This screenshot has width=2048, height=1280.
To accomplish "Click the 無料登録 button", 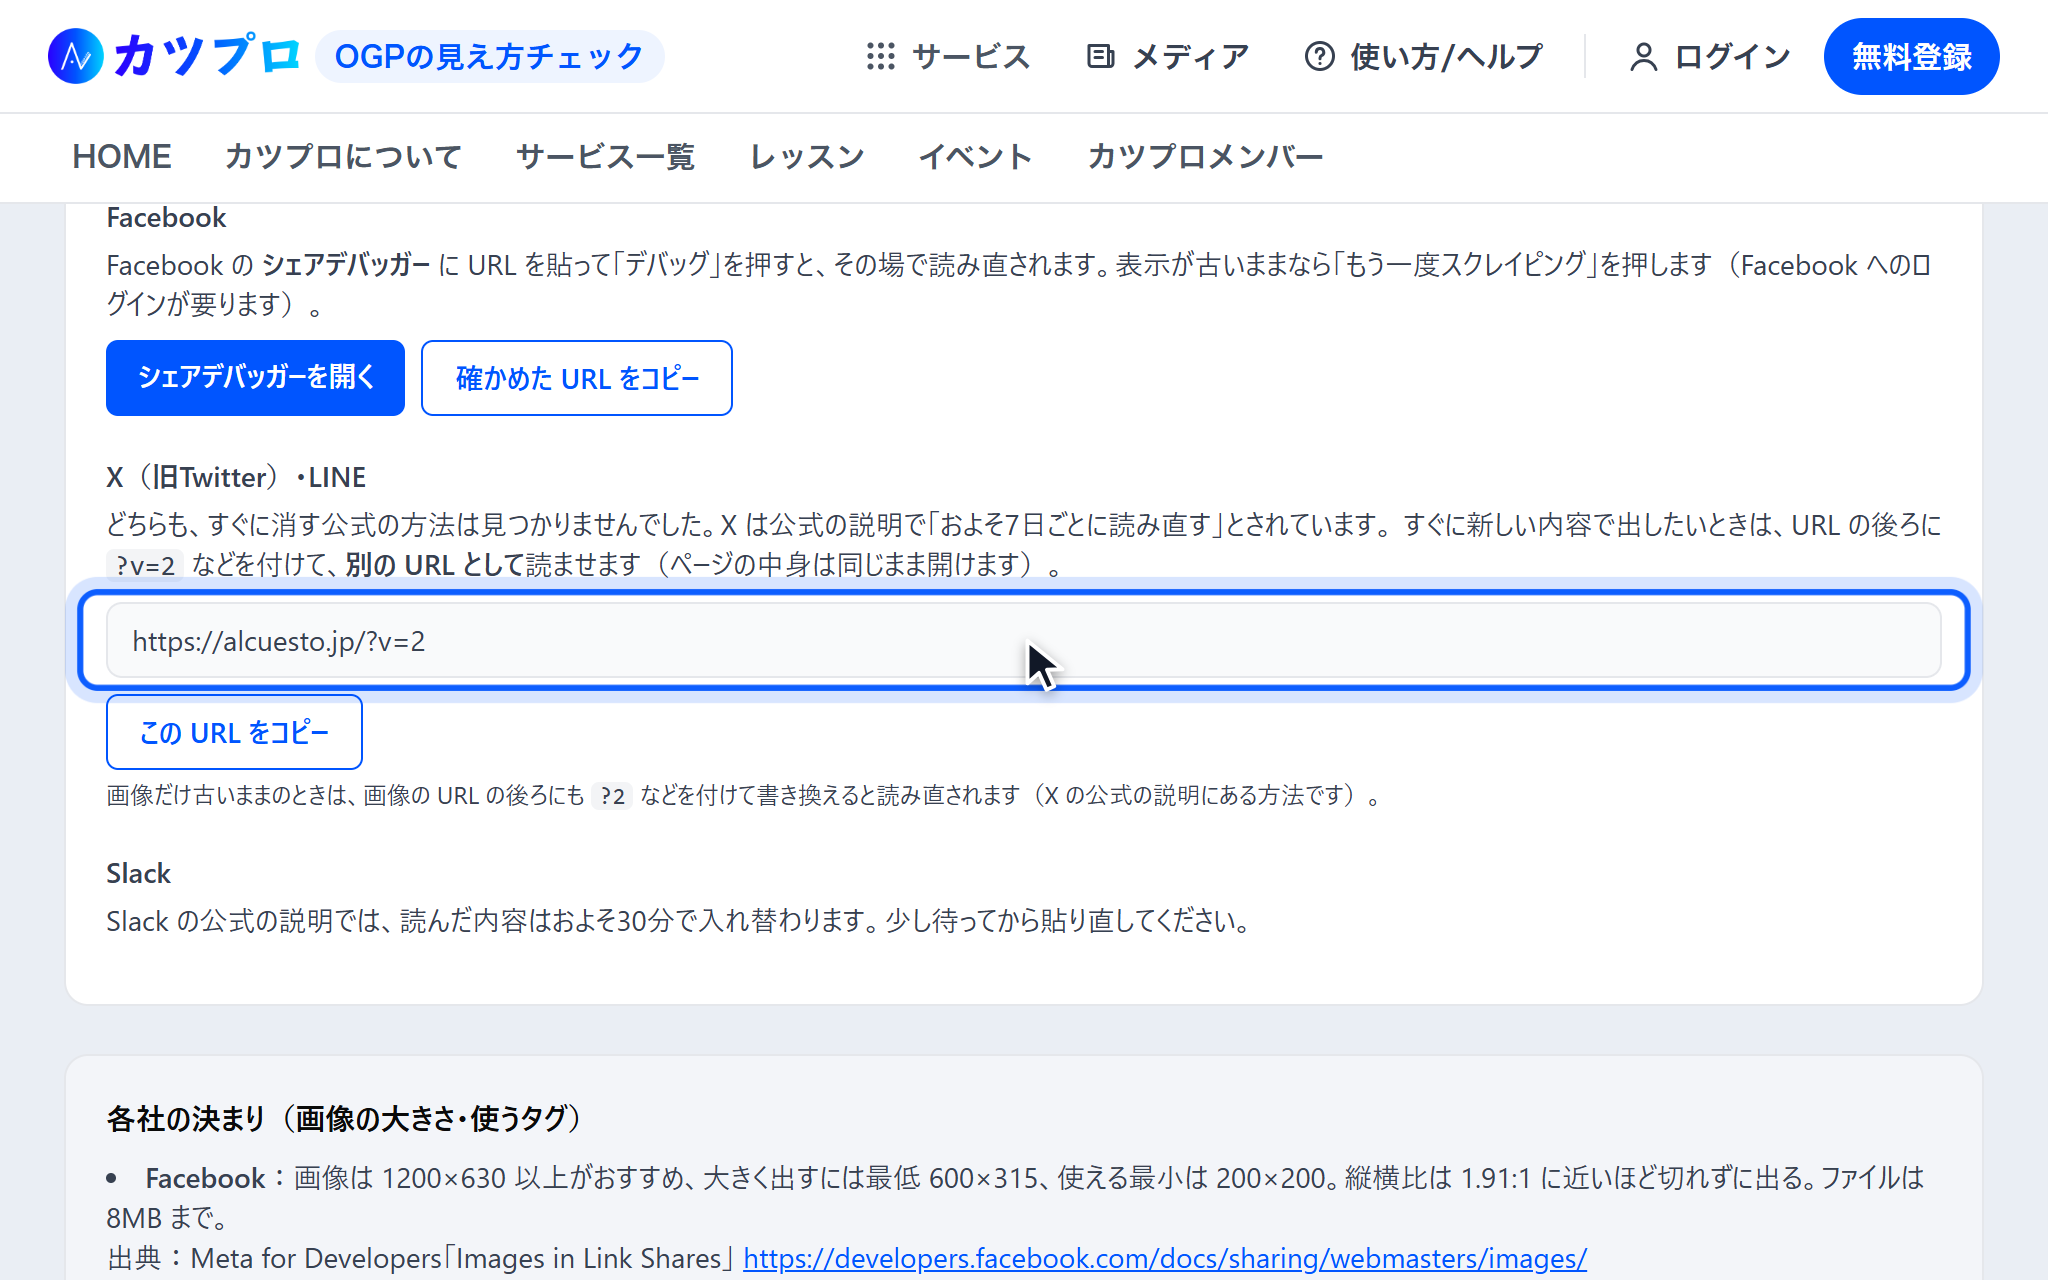I will pos(1911,56).
